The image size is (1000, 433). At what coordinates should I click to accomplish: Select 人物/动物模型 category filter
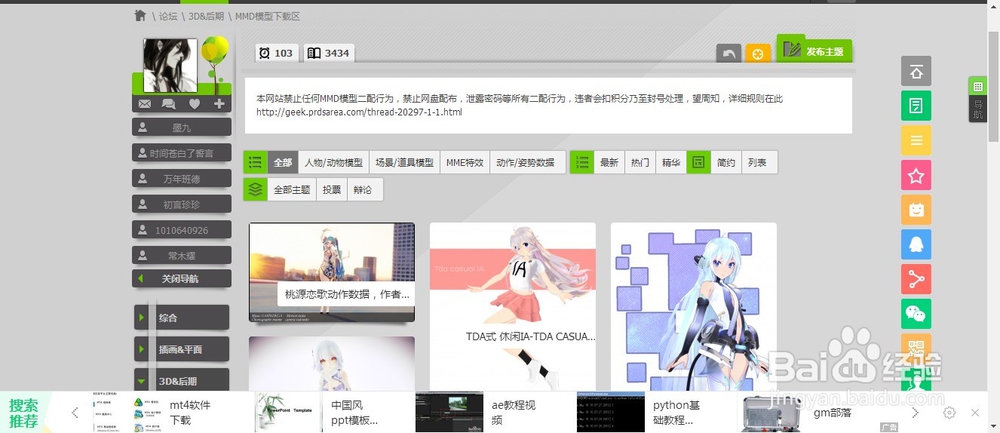coord(334,163)
